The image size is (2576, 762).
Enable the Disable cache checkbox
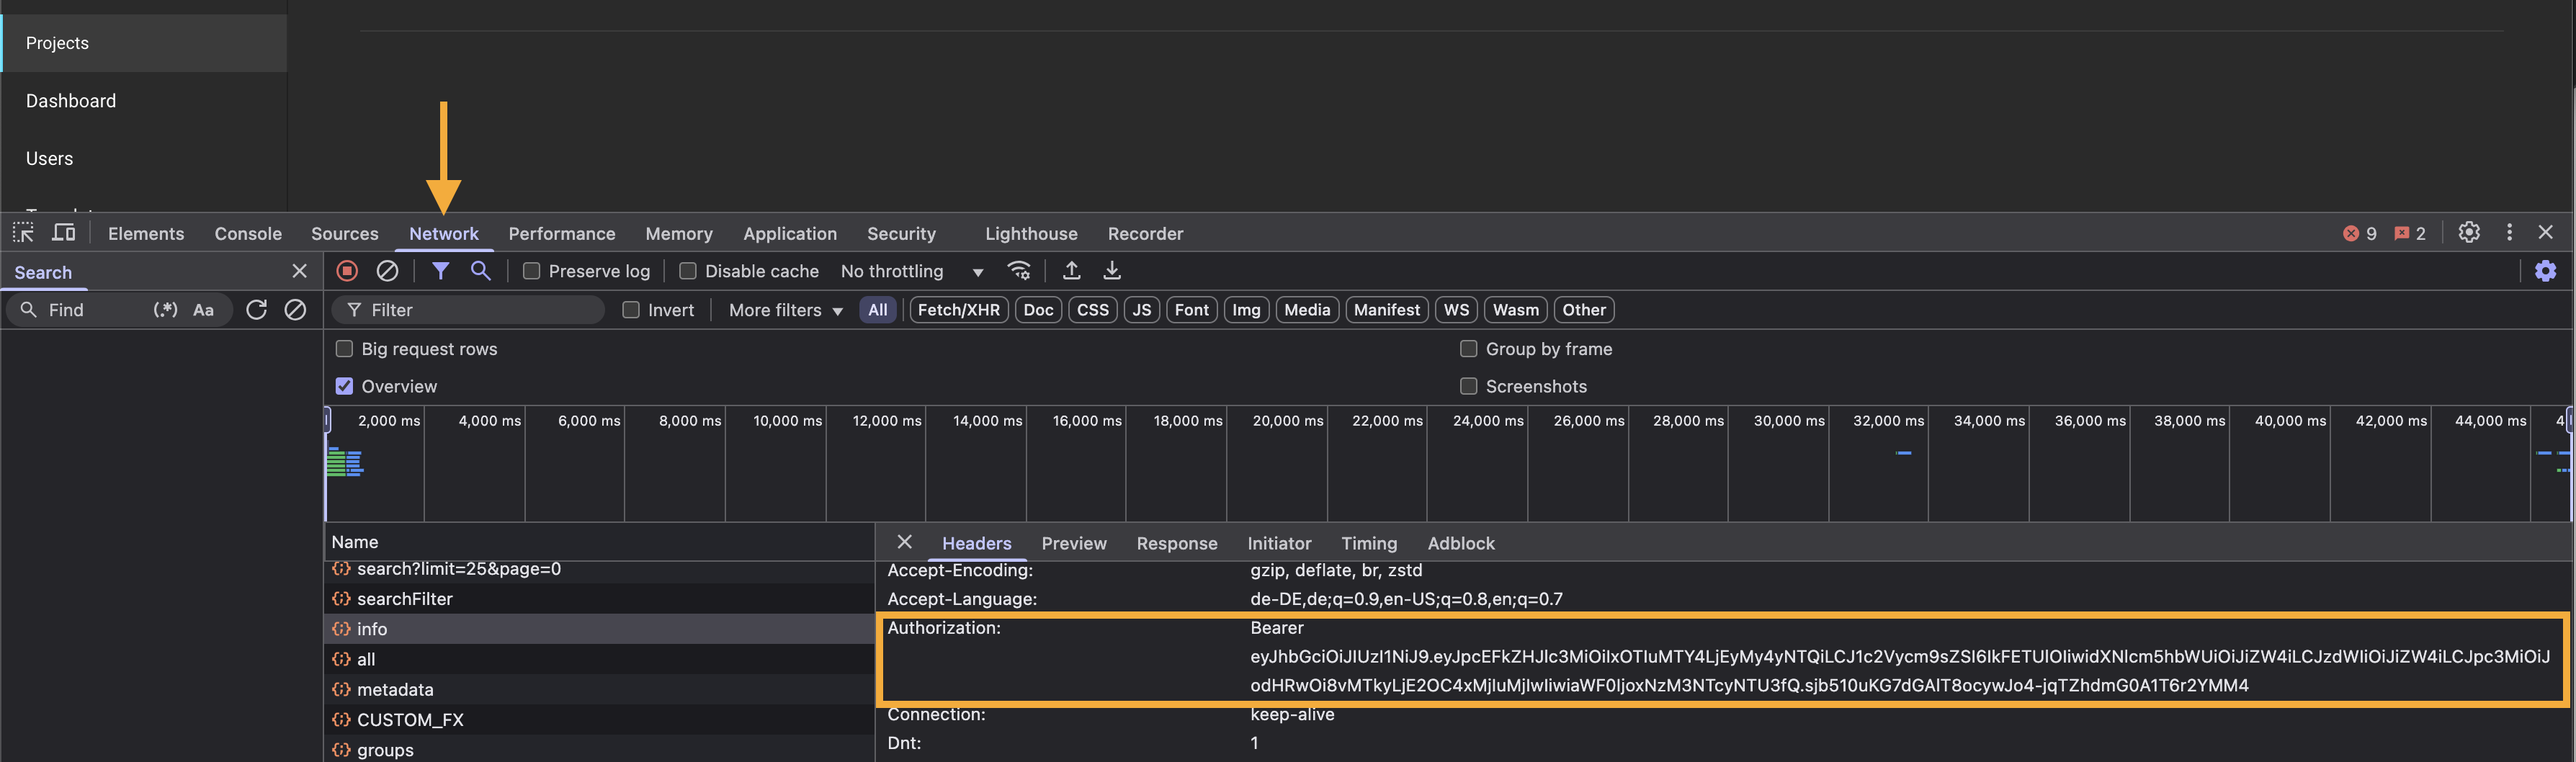click(688, 271)
